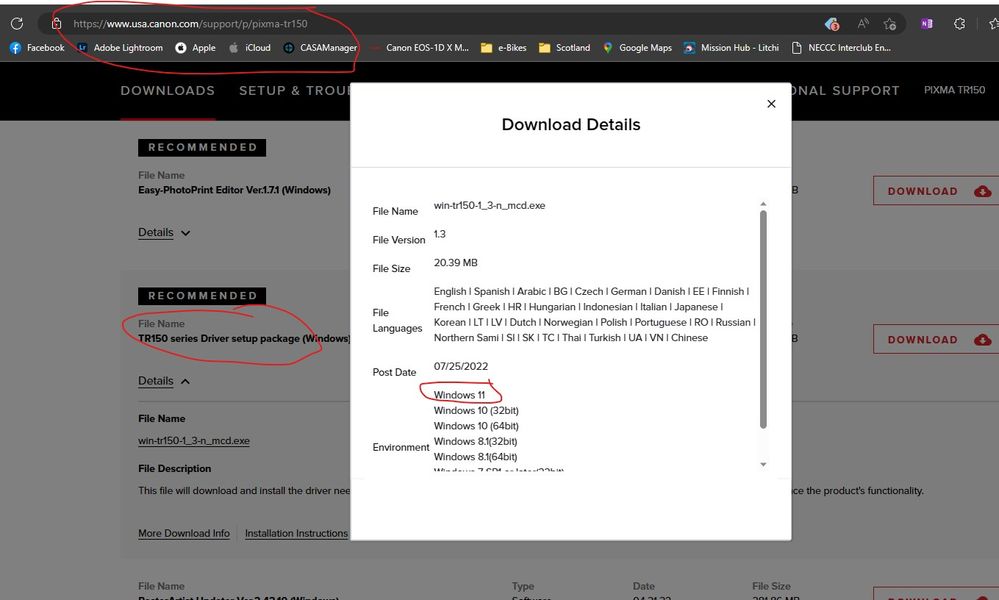Click More Download Info link
Screen dimensions: 999x600
pyautogui.click(x=184, y=533)
